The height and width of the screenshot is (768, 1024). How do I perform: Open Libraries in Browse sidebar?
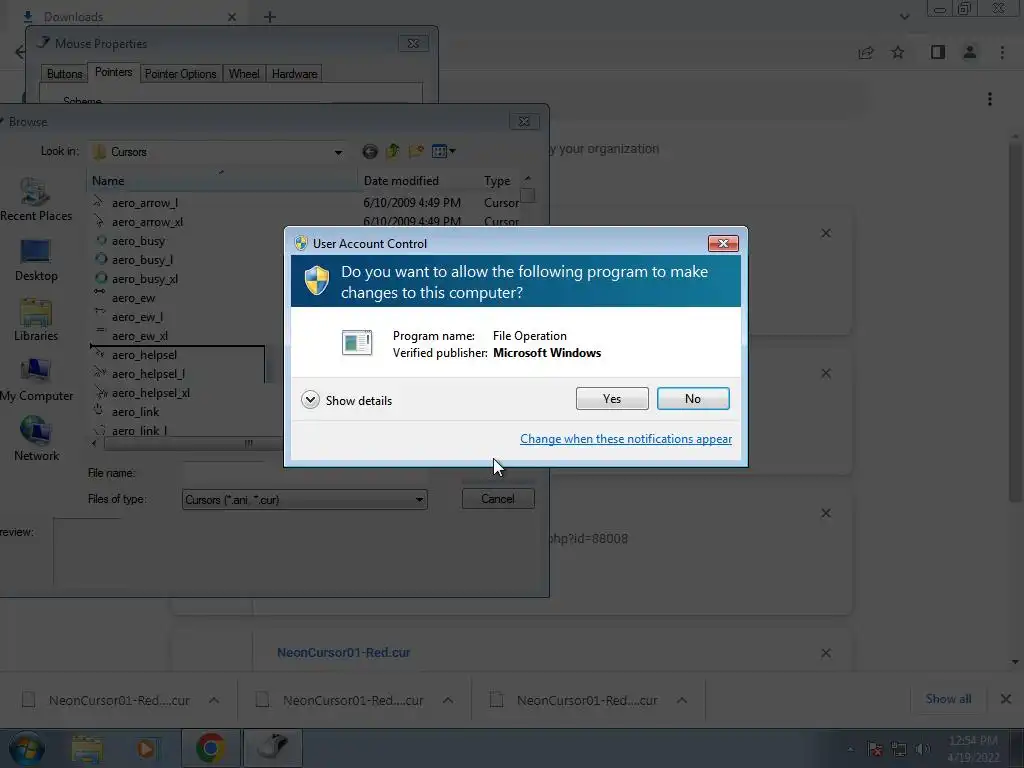(x=36, y=320)
